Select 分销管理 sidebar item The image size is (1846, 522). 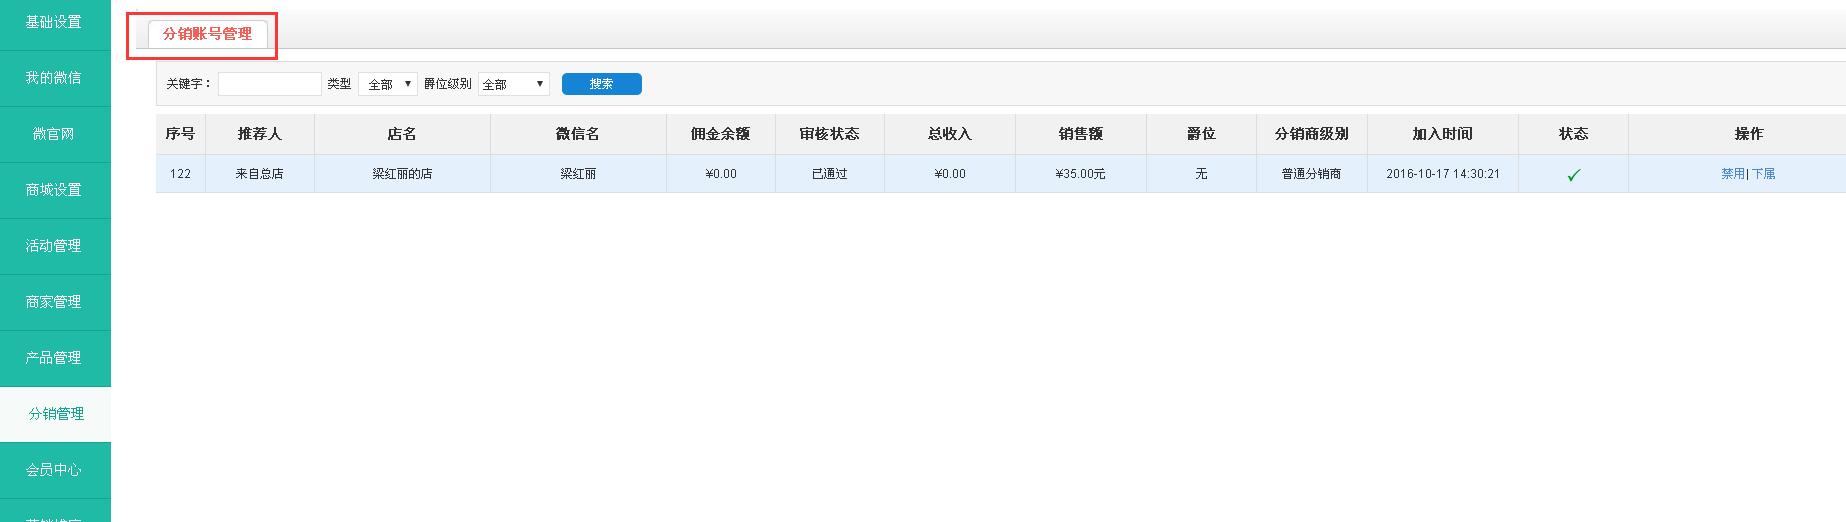(56, 414)
